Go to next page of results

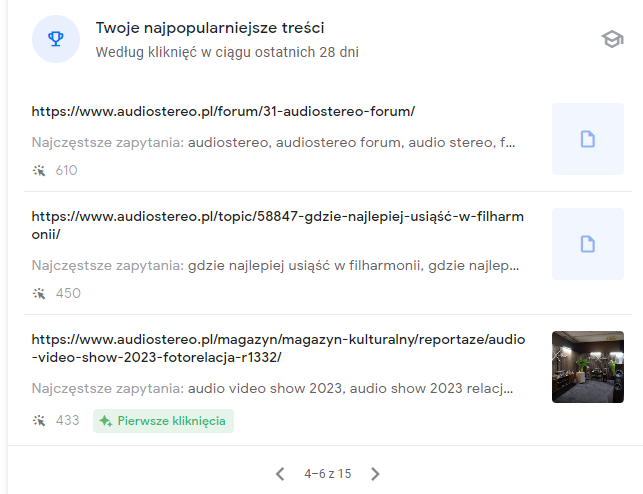point(375,474)
